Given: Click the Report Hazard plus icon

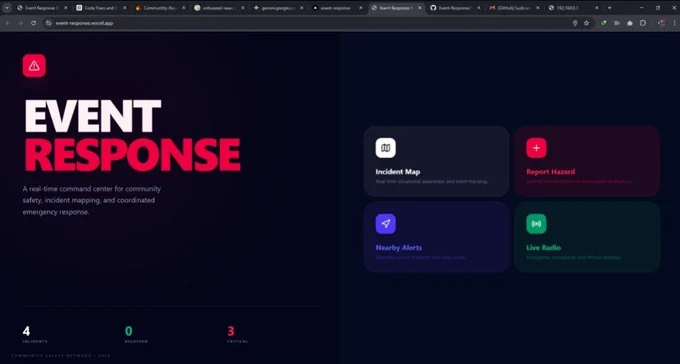Looking at the screenshot, I should 536,148.
